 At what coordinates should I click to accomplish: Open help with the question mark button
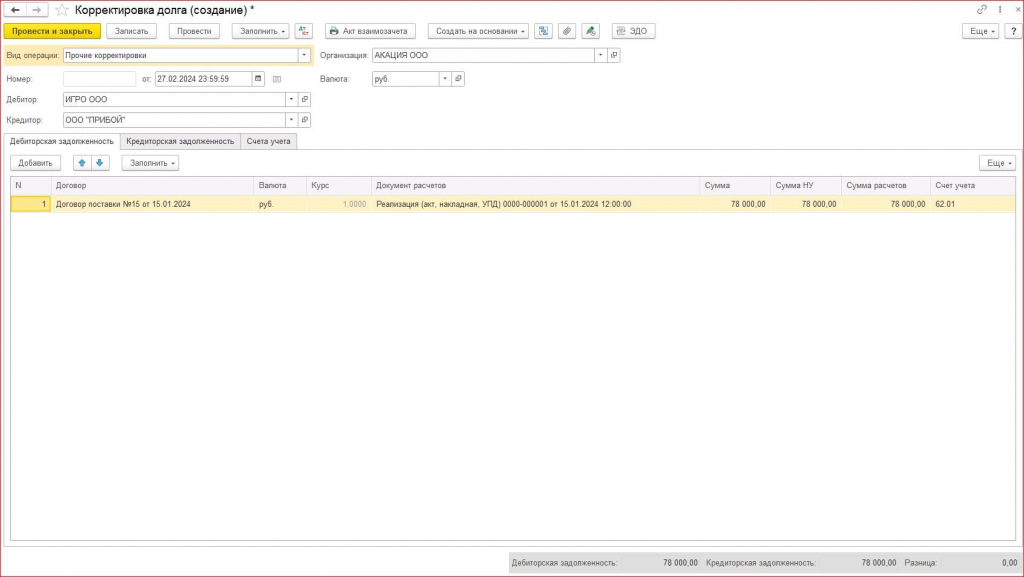point(1014,31)
